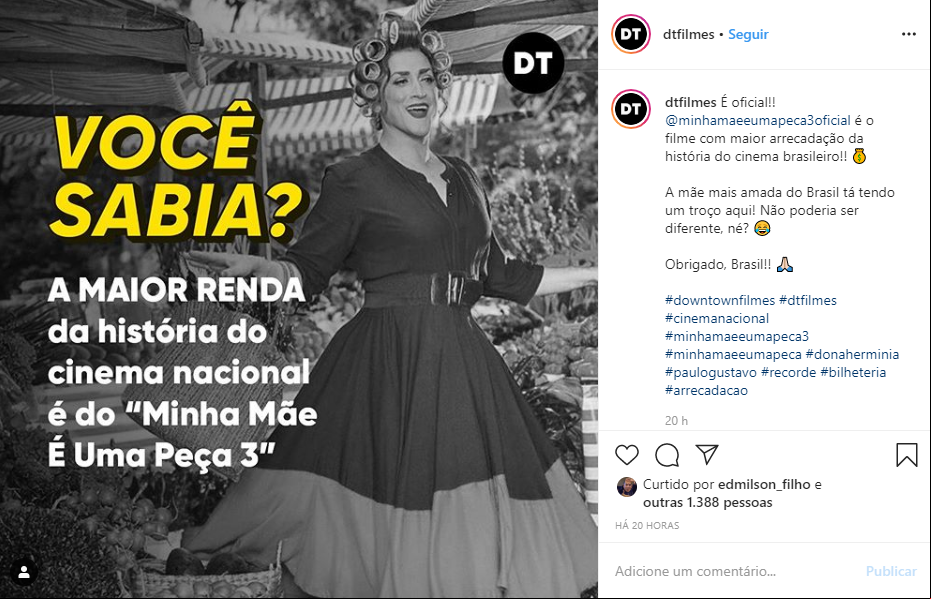This screenshot has height=599, width=931.
Task: Open the three-dot more options menu
Action: [908, 34]
